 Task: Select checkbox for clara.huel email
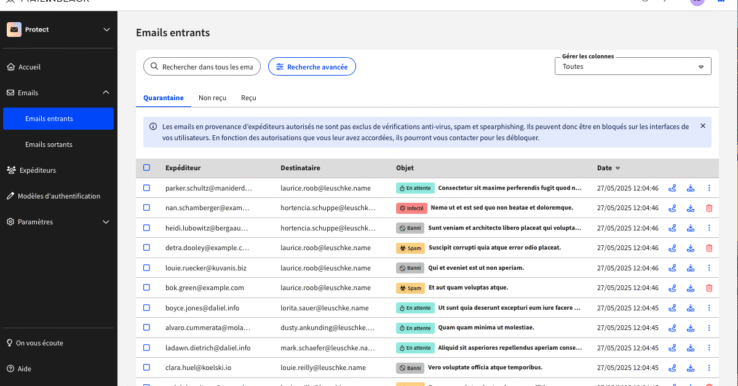[x=146, y=368]
